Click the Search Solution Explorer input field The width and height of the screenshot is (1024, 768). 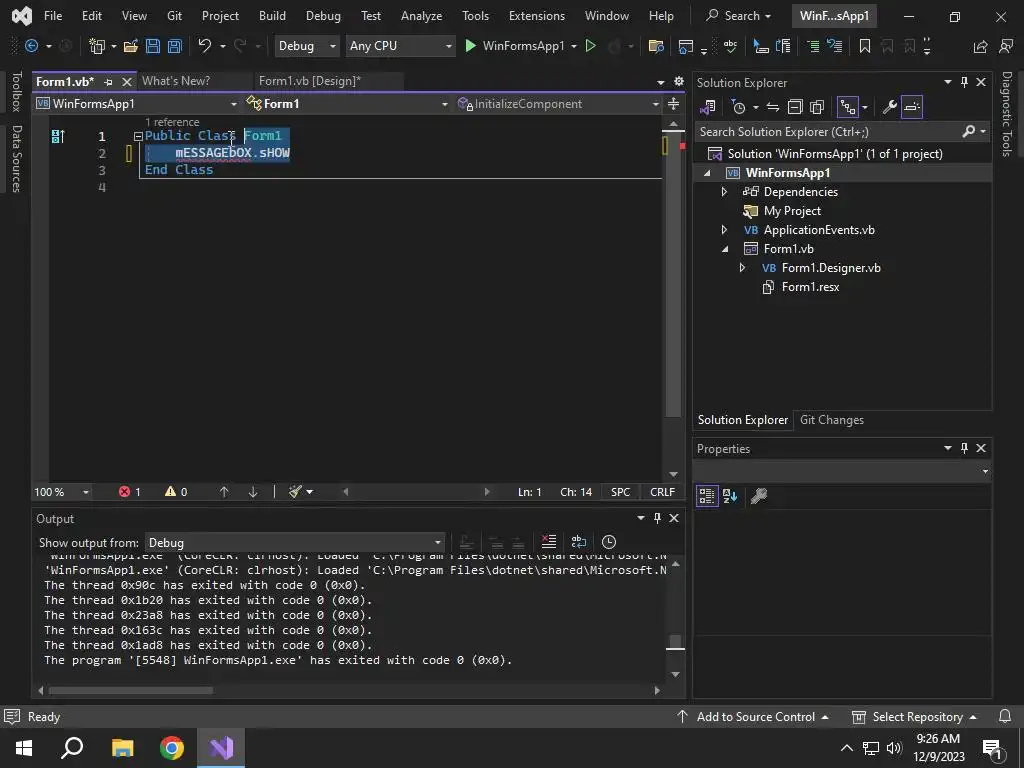[828, 132]
